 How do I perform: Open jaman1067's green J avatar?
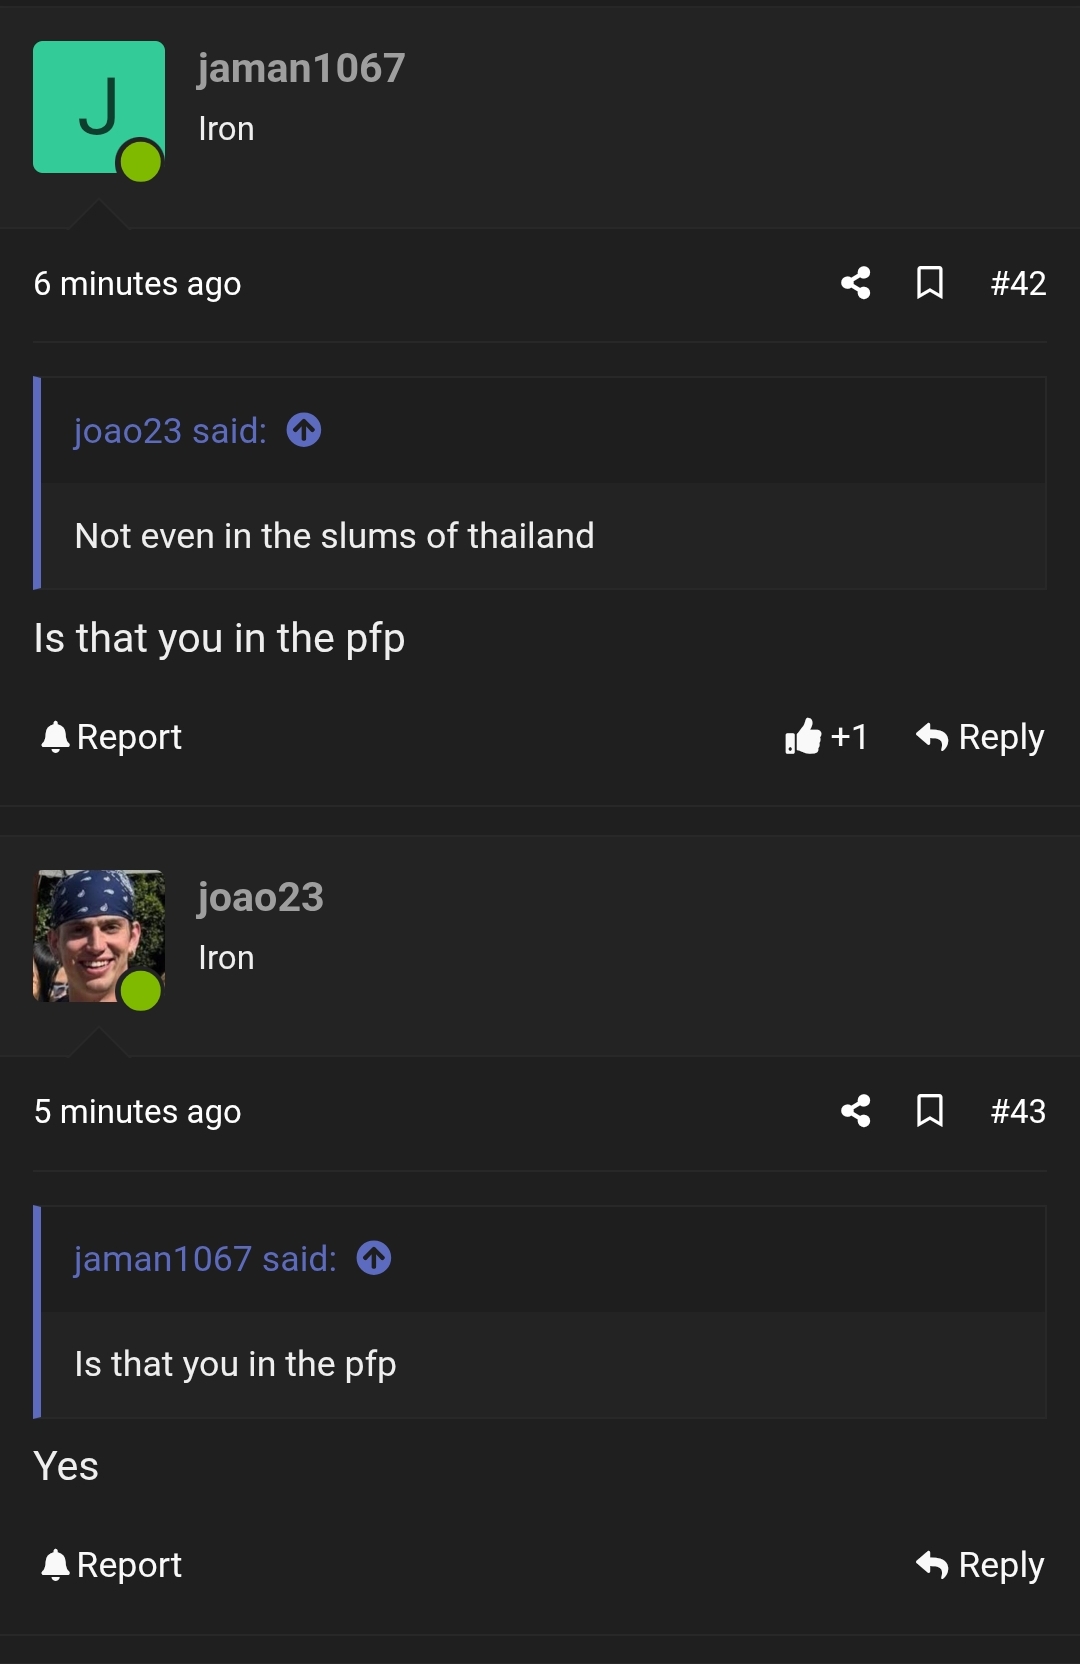[x=98, y=107]
